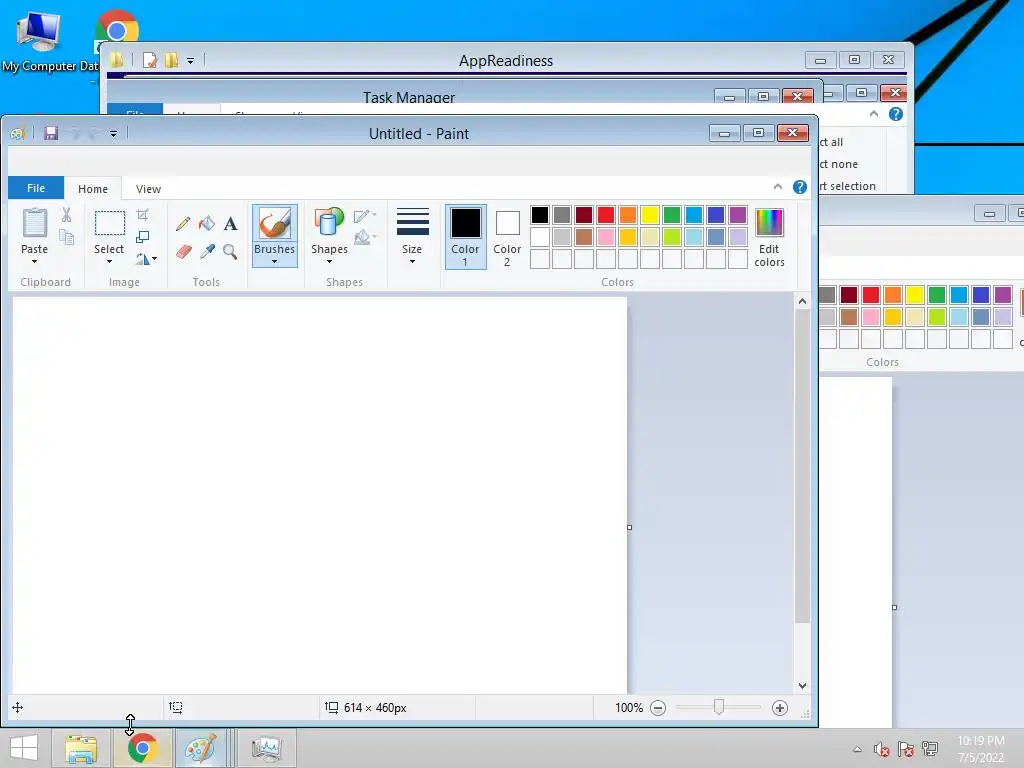Select the Pencil tool in Paint
1024x768 pixels.
(183, 224)
